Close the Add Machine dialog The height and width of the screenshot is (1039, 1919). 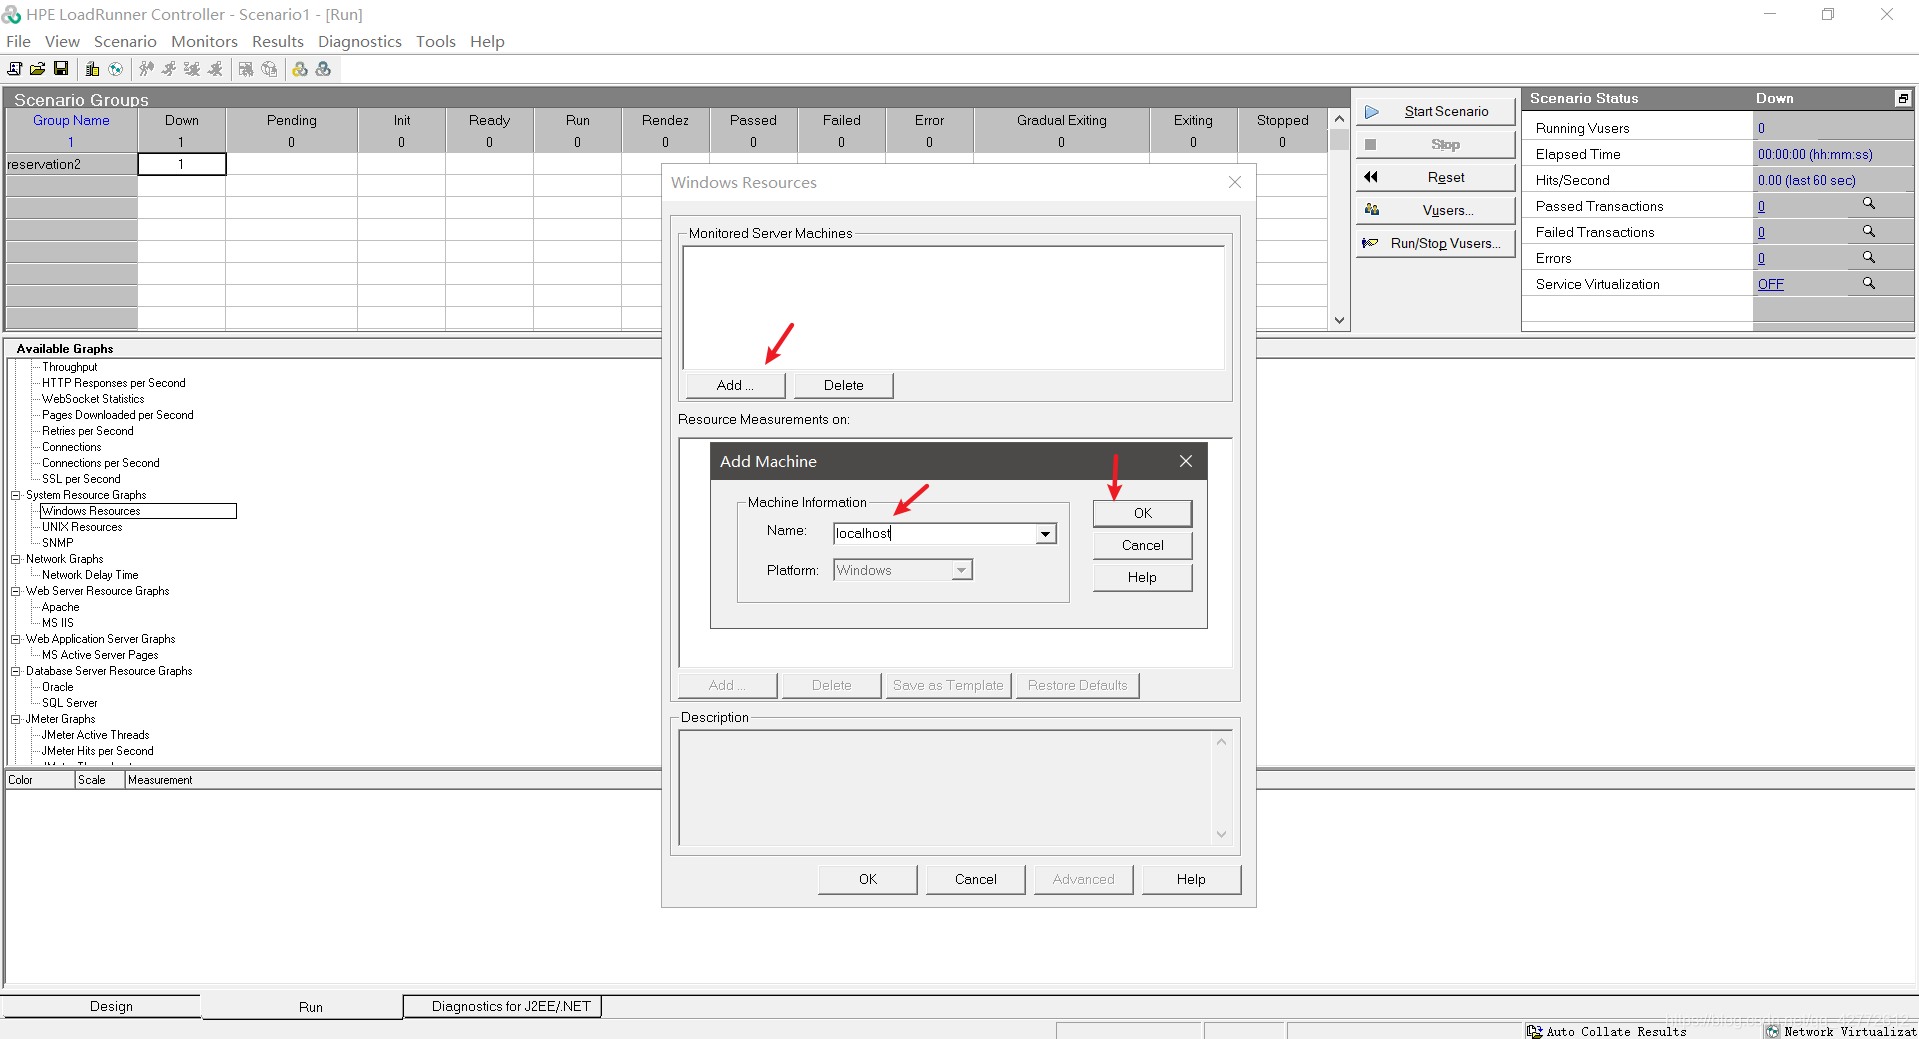1186,461
